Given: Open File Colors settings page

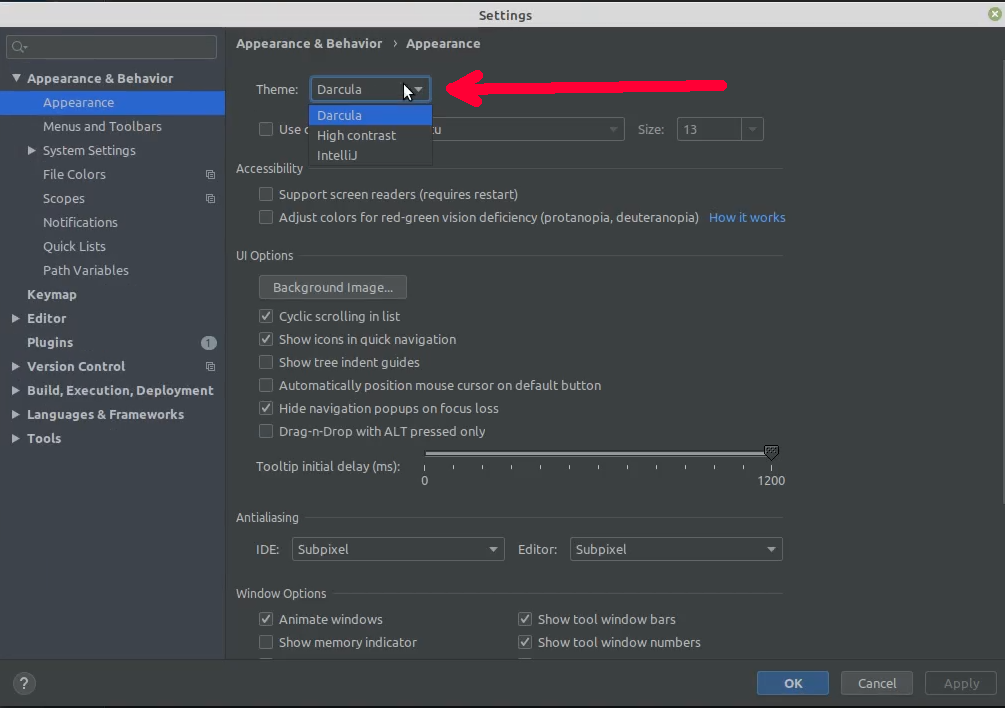Looking at the screenshot, I should point(74,174).
